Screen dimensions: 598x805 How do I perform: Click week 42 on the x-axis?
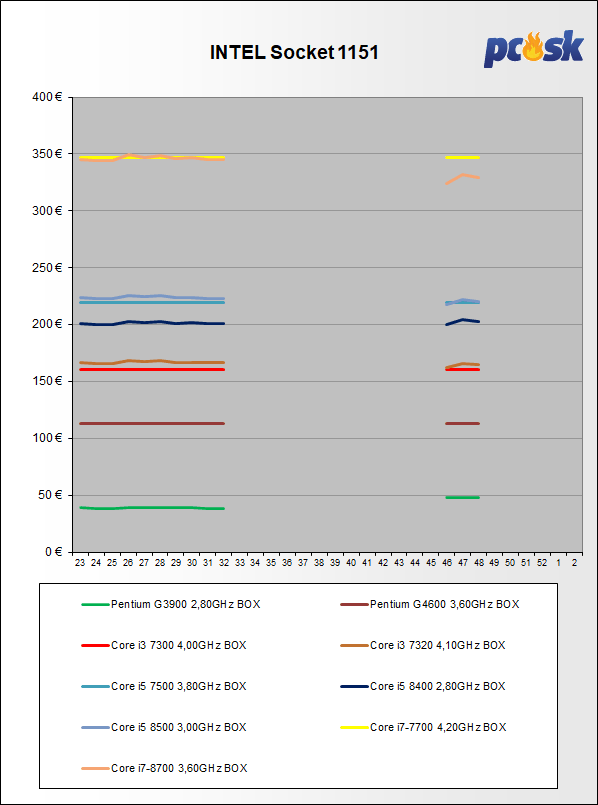(382, 563)
